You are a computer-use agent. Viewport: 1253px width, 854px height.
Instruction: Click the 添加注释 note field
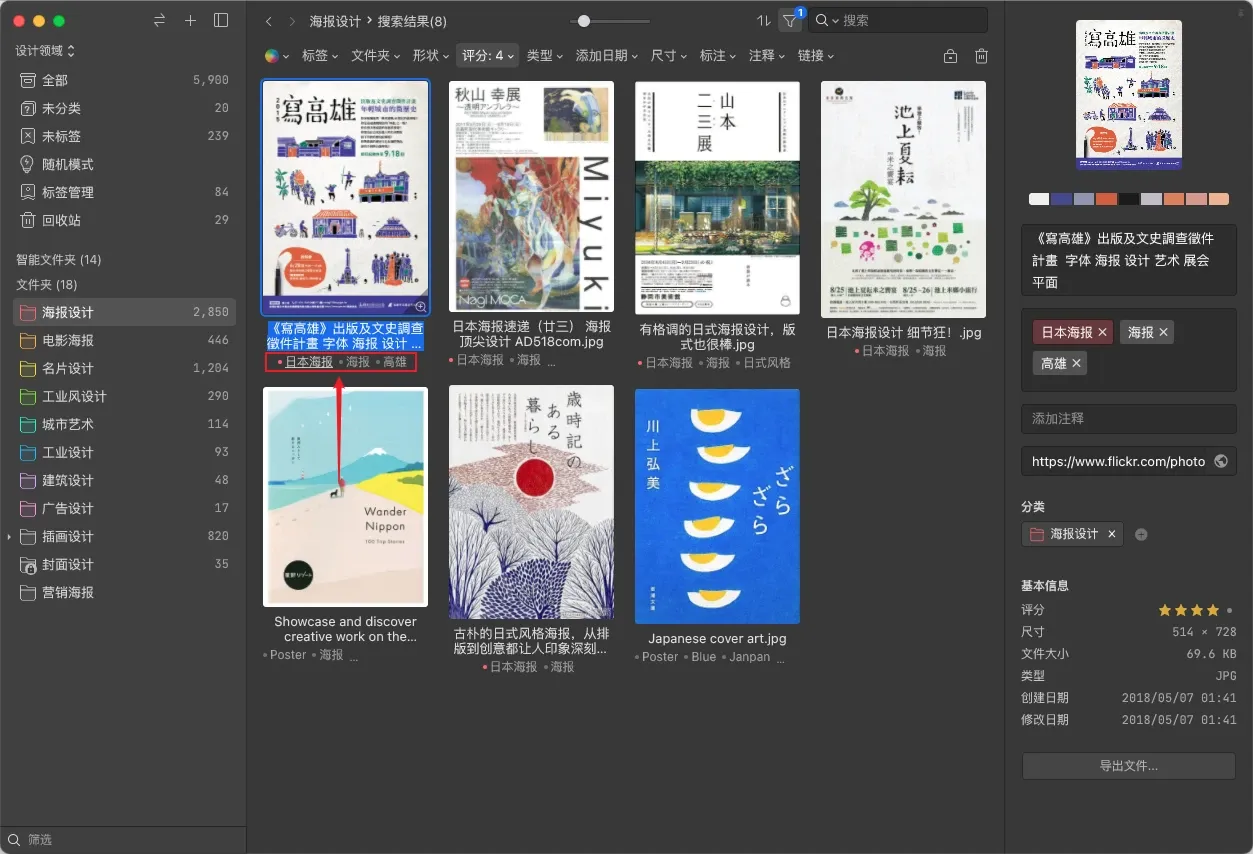tap(1128, 418)
